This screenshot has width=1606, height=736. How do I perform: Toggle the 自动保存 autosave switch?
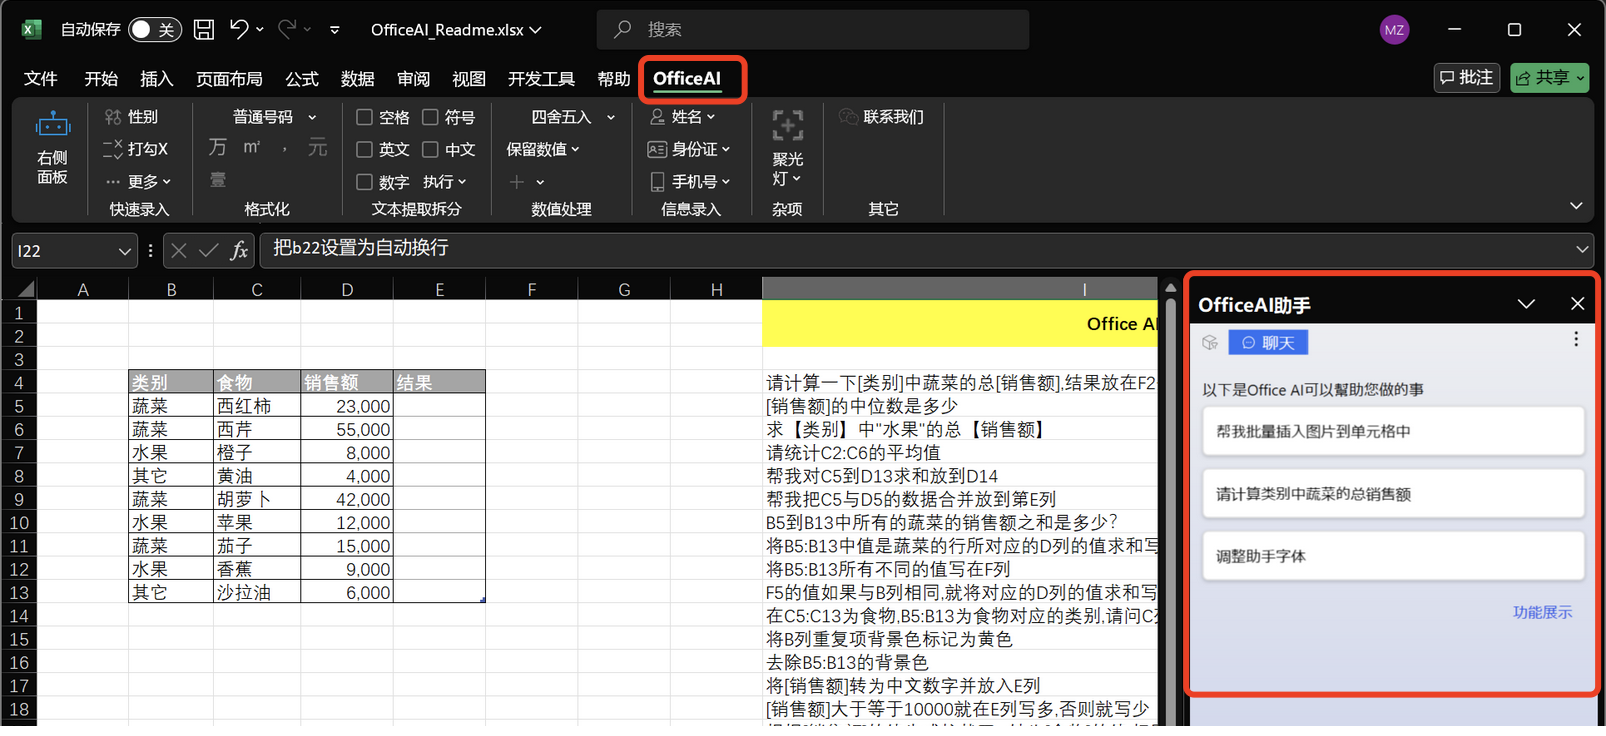click(x=154, y=30)
